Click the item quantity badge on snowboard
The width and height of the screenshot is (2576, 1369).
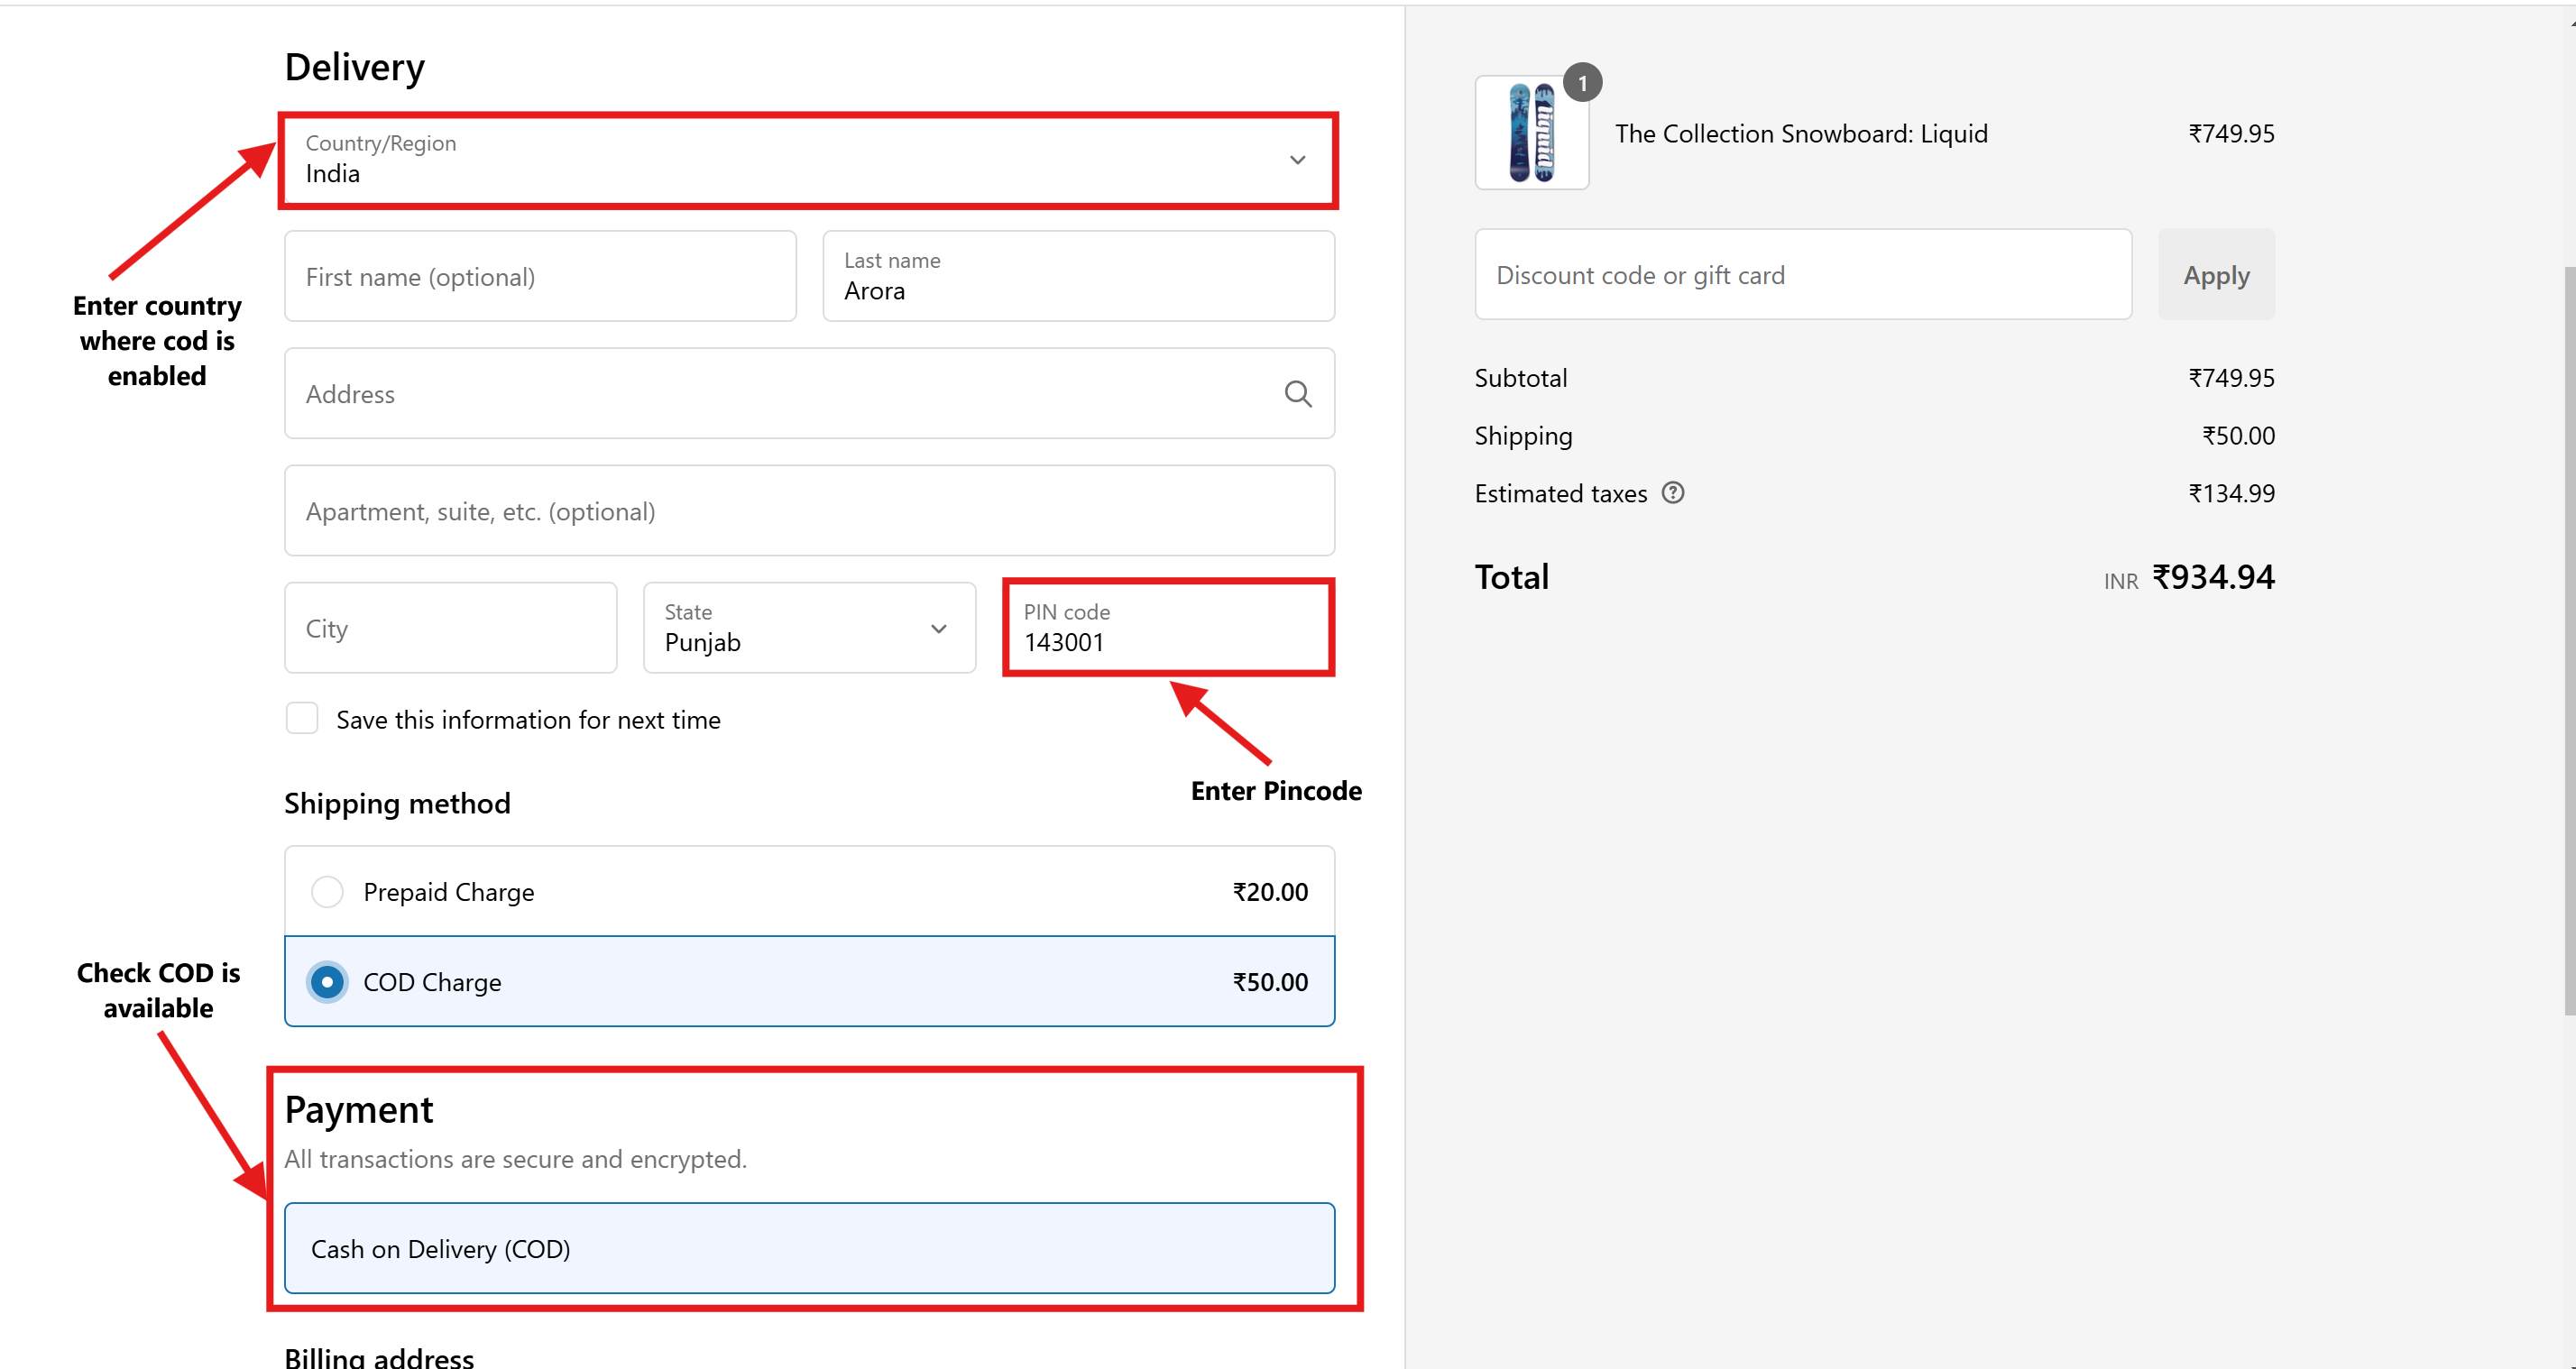coord(1582,83)
